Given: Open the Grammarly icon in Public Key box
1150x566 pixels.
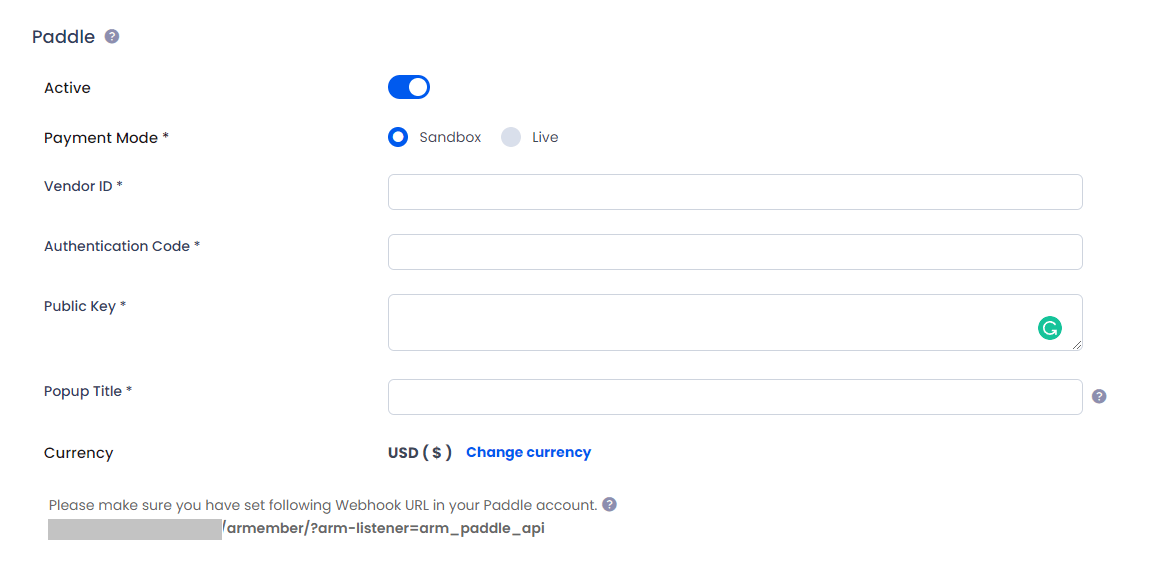Looking at the screenshot, I should pyautogui.click(x=1050, y=328).
